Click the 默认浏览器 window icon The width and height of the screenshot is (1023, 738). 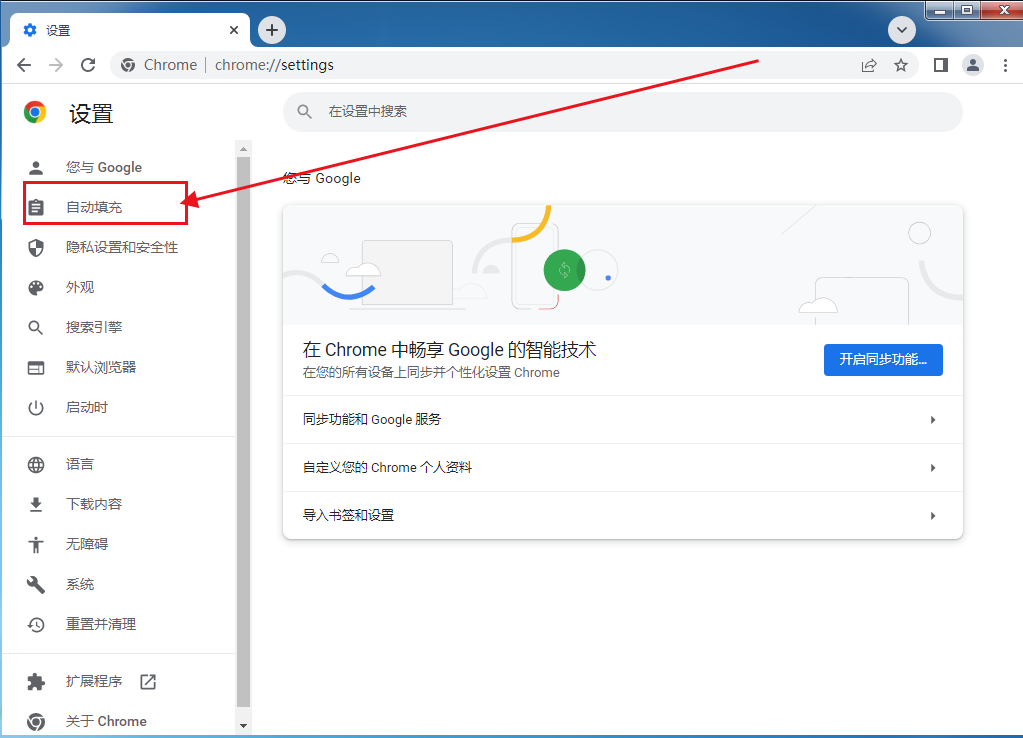36,368
